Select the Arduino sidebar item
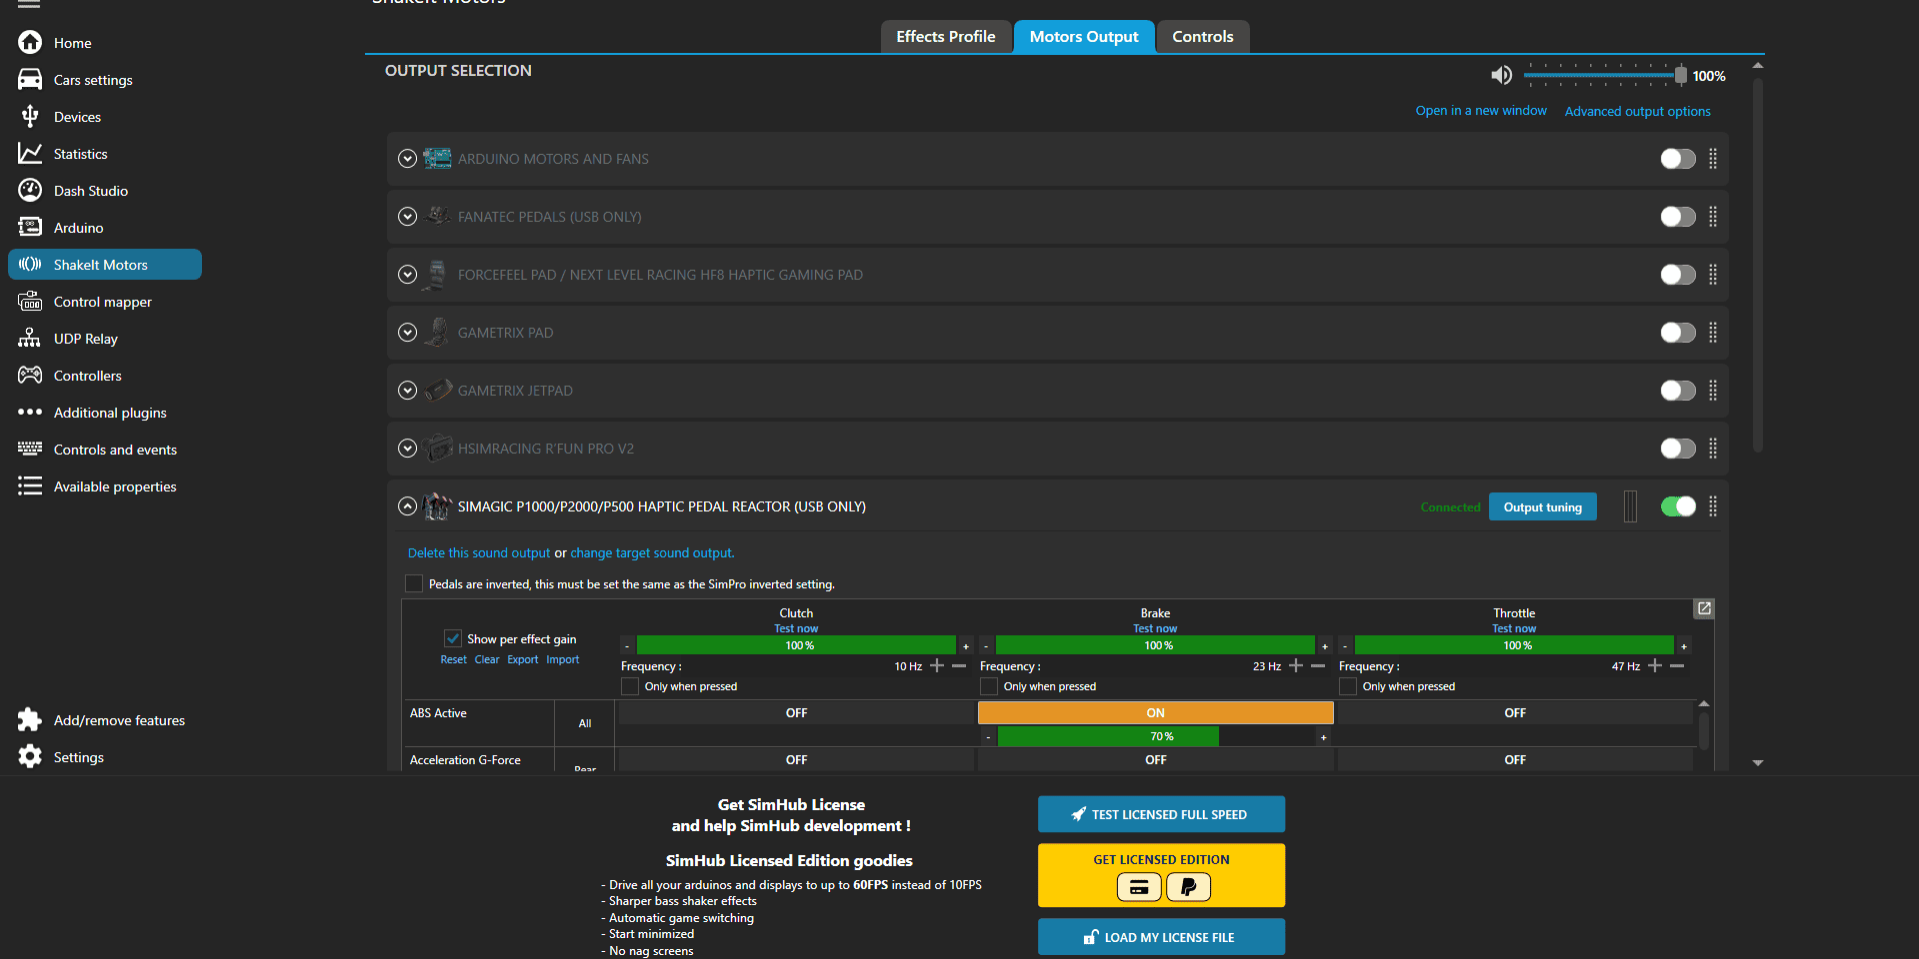The height and width of the screenshot is (959, 1919). pos(76,227)
